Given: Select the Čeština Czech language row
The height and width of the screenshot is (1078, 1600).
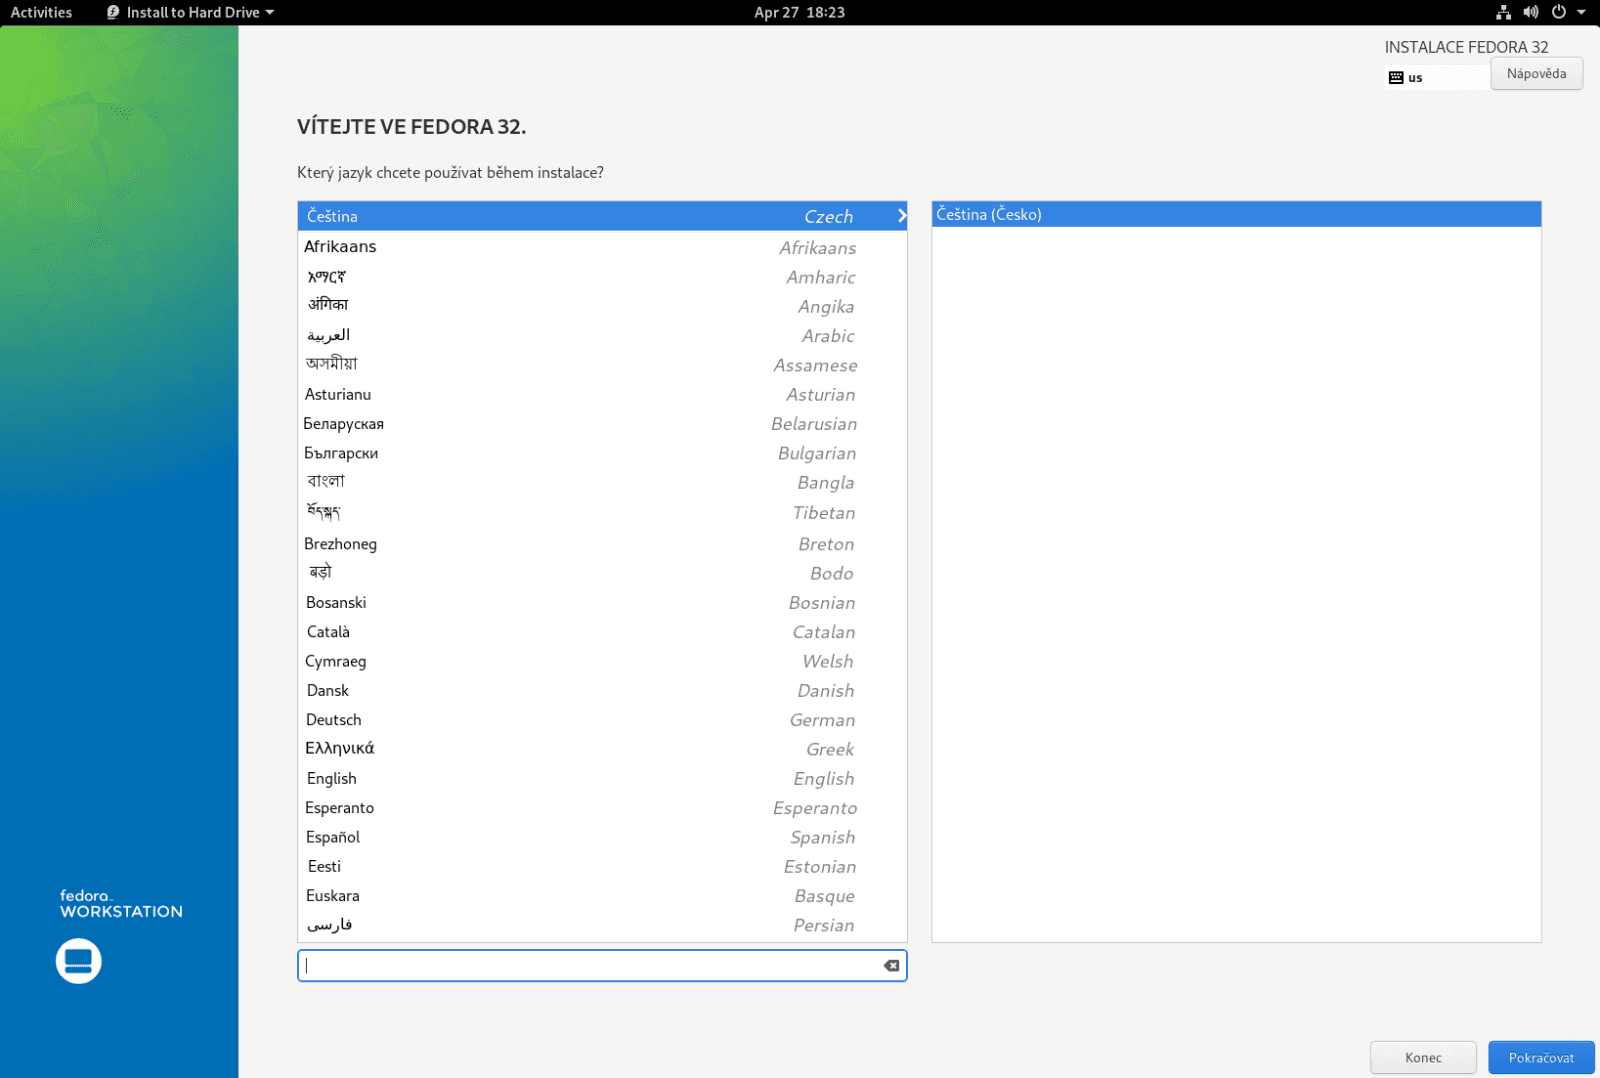Looking at the screenshot, I should pyautogui.click(x=602, y=216).
